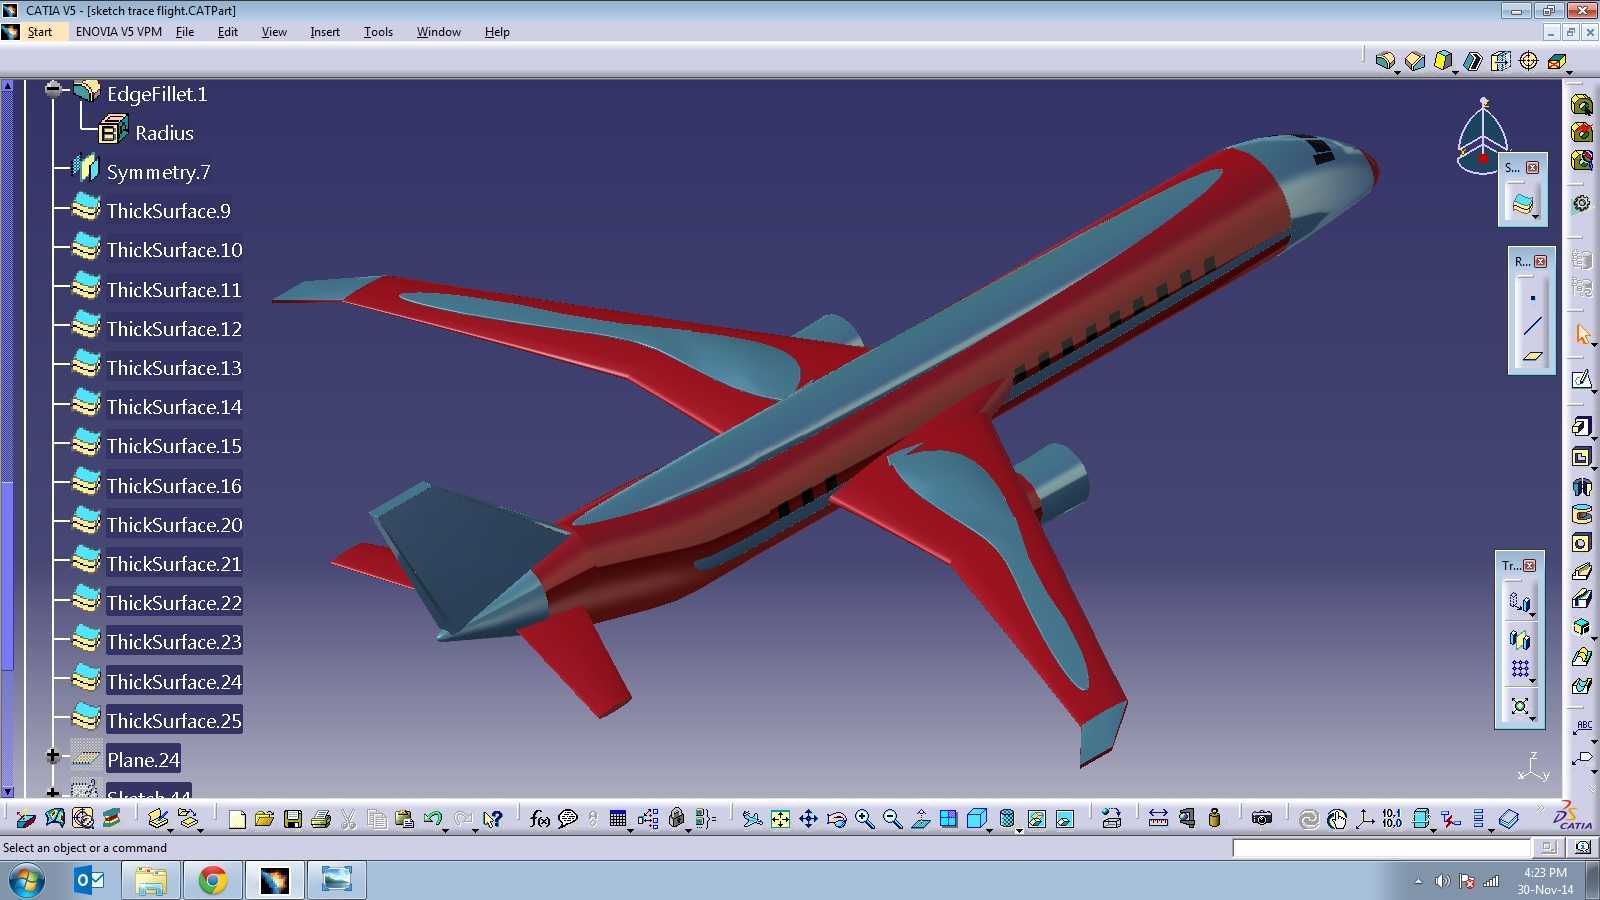
Task: Open the Design Table icon
Action: 618,819
